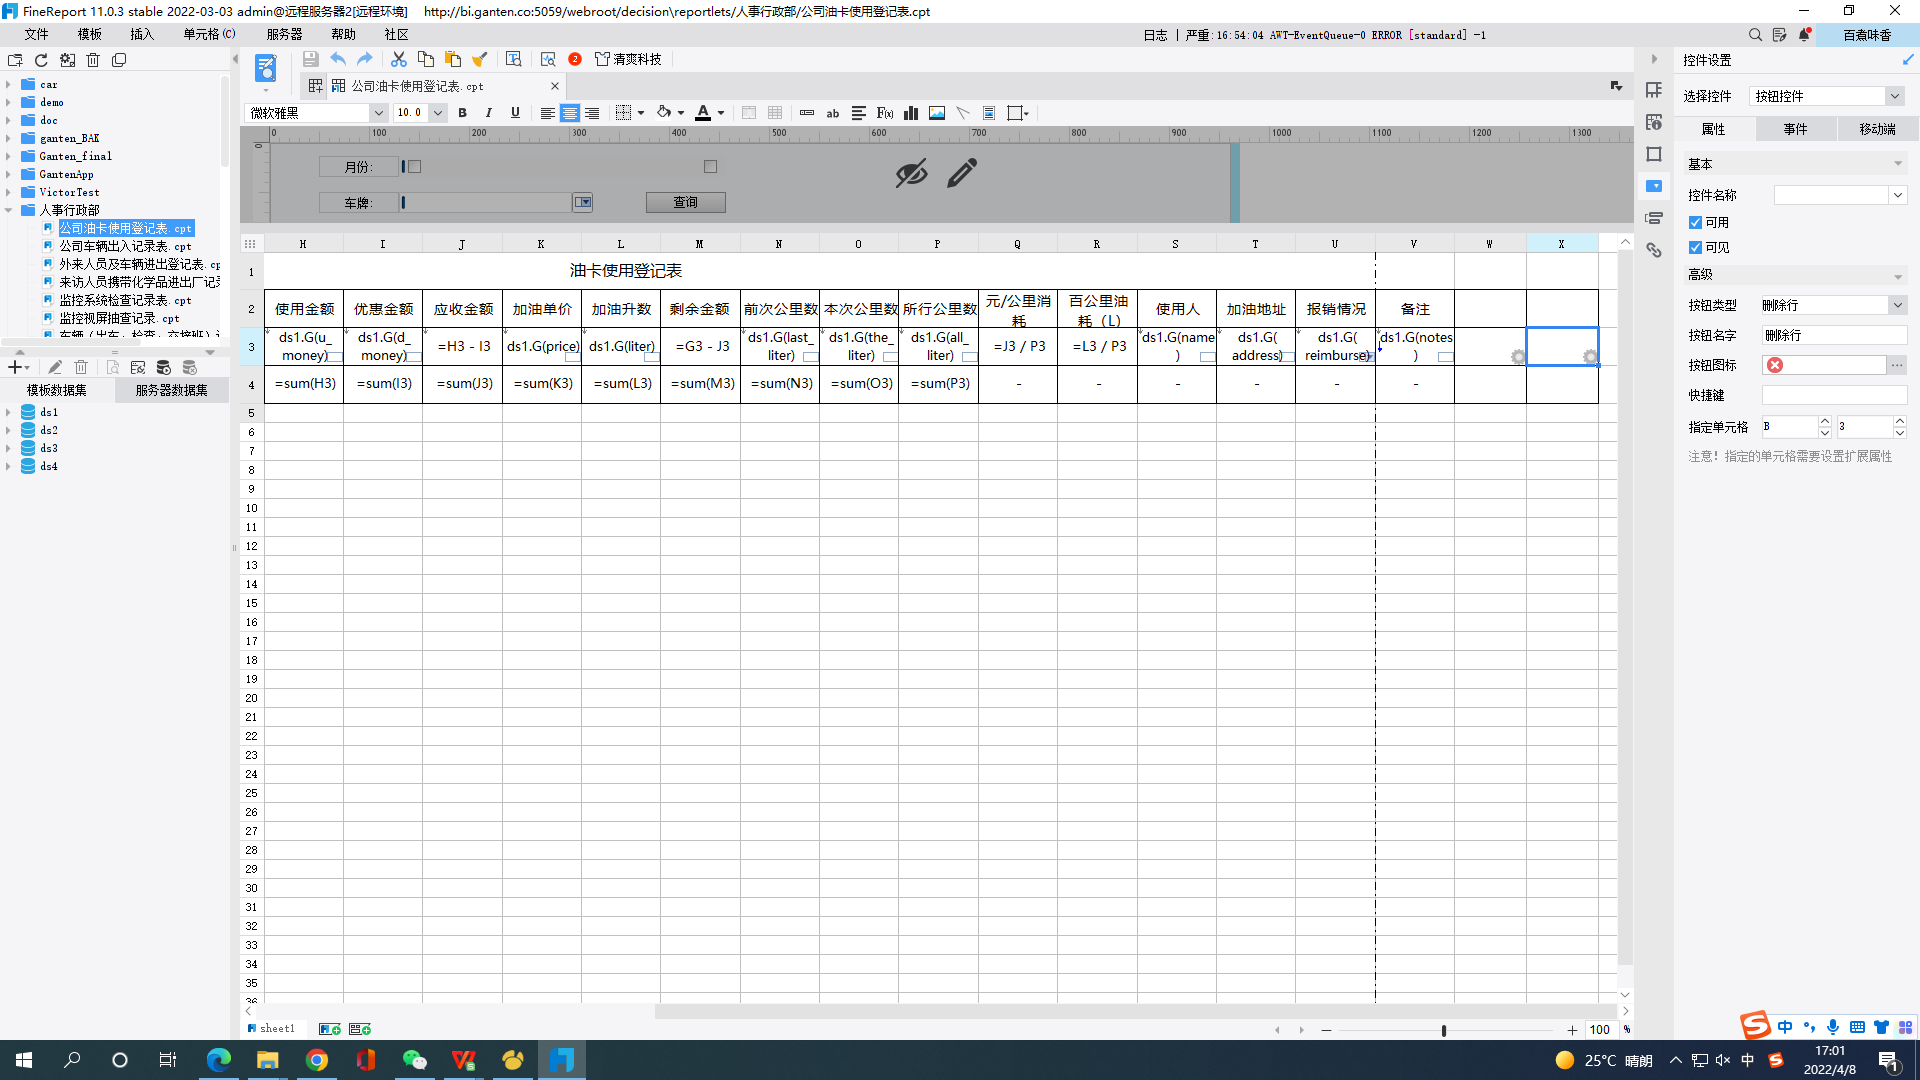Click the undo arrow icon

coord(338,60)
